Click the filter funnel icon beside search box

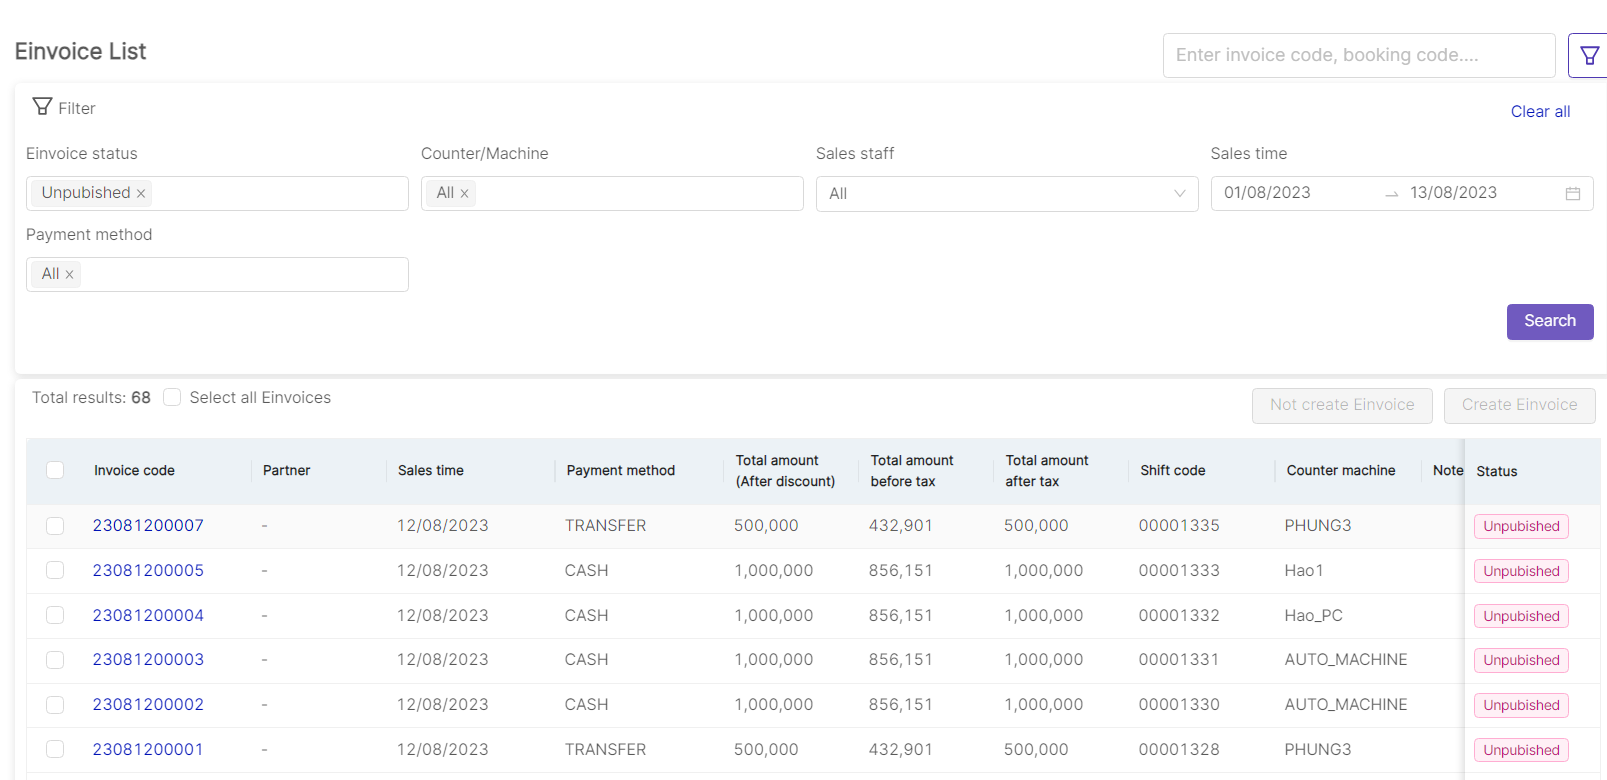tap(1588, 56)
